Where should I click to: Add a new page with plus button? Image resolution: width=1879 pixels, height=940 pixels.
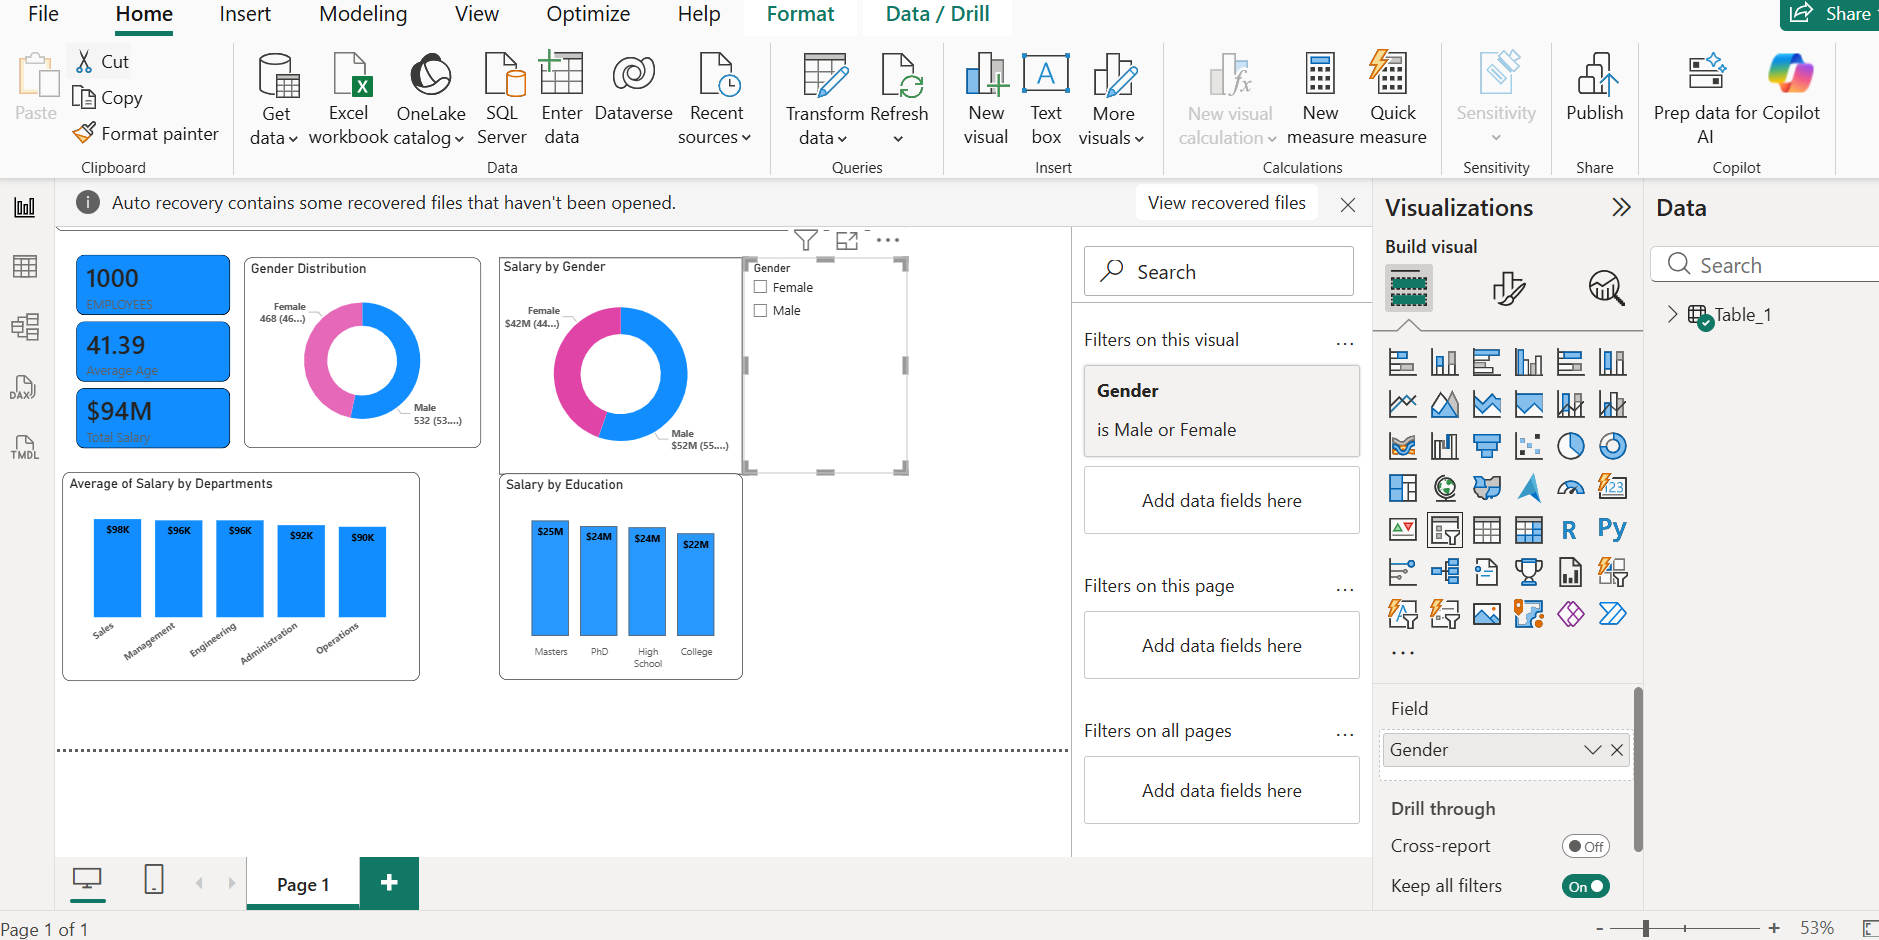389,882
